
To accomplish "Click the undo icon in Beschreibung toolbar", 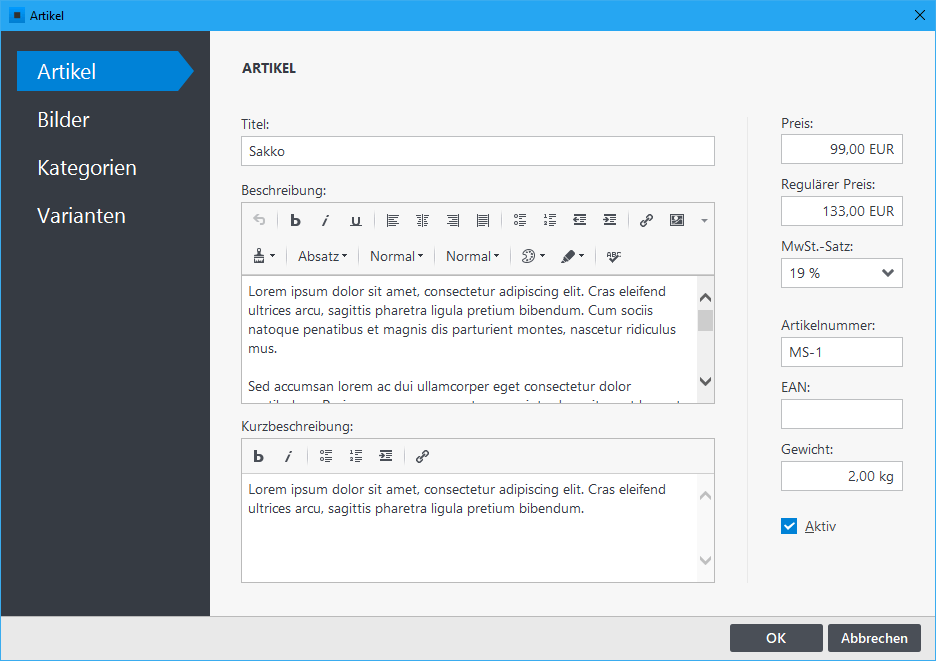I will 259,220.
